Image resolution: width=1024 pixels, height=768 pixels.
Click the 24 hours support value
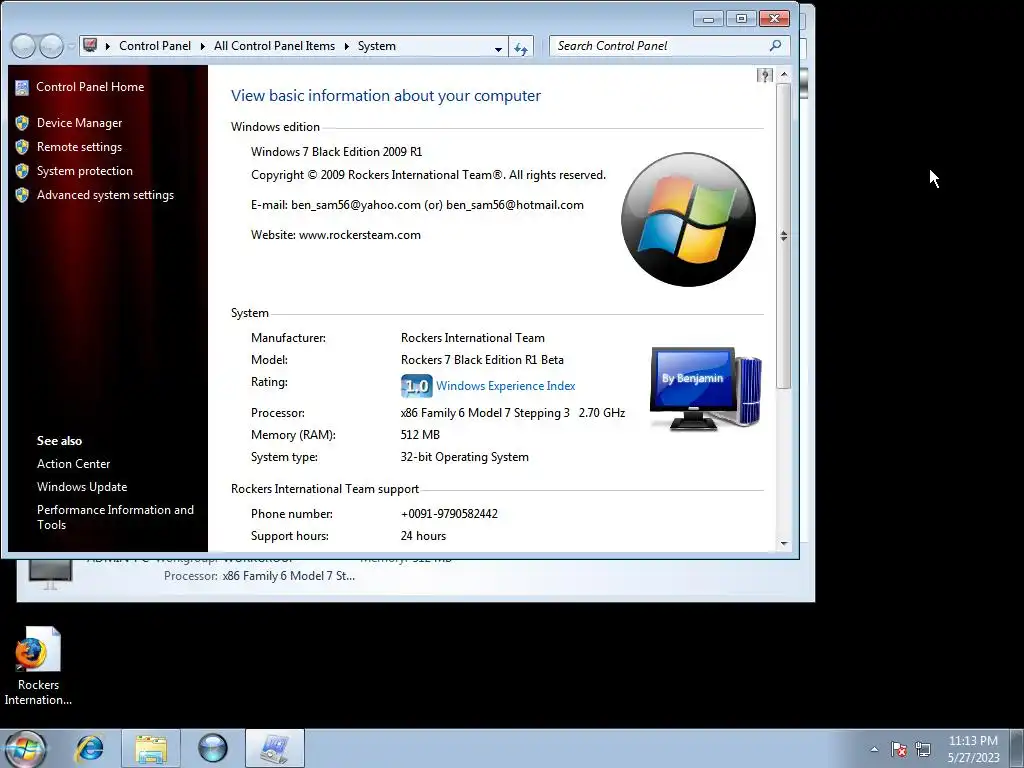click(x=423, y=536)
